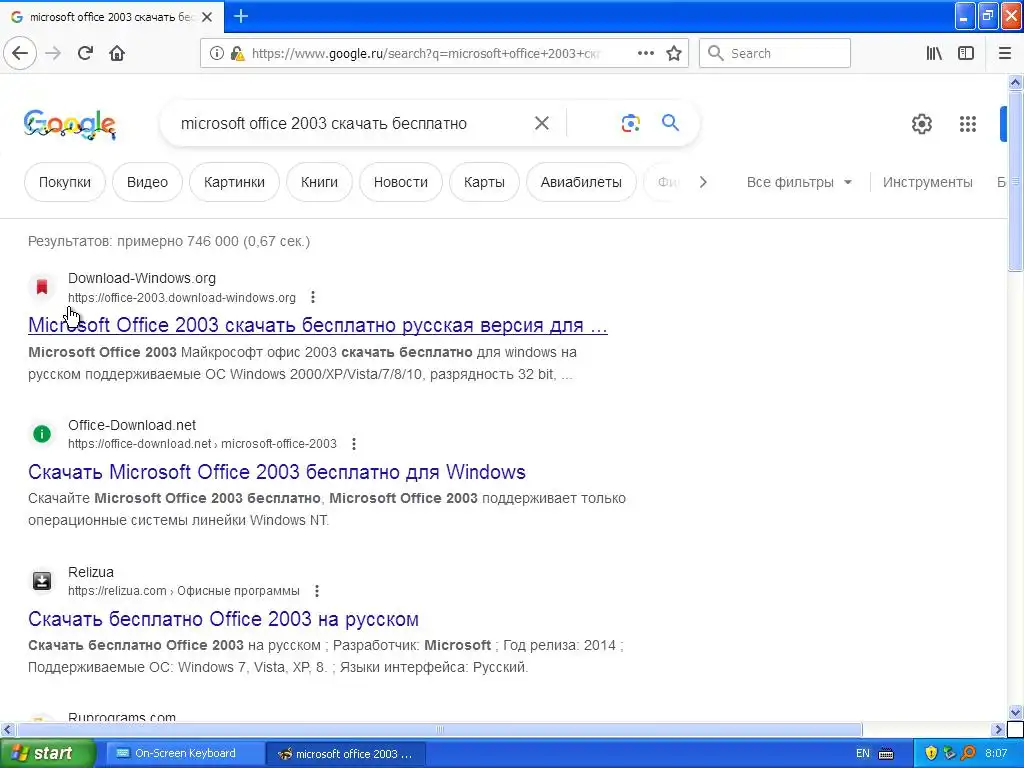Close the microsoft office 2003 tab
This screenshot has height=768, width=1024.
coord(207,17)
